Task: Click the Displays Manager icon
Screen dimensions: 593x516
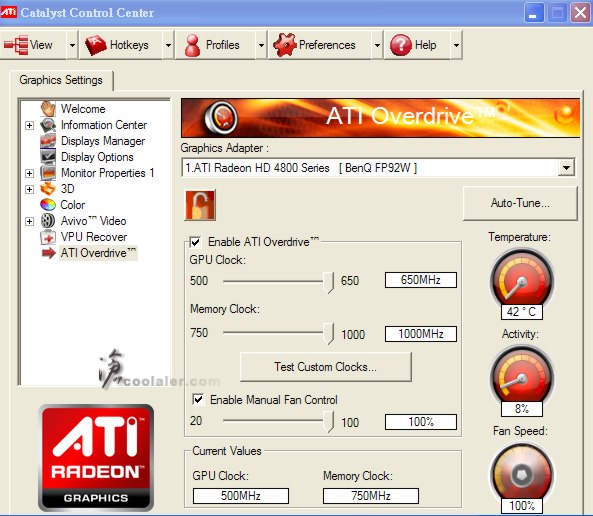Action: 48,141
